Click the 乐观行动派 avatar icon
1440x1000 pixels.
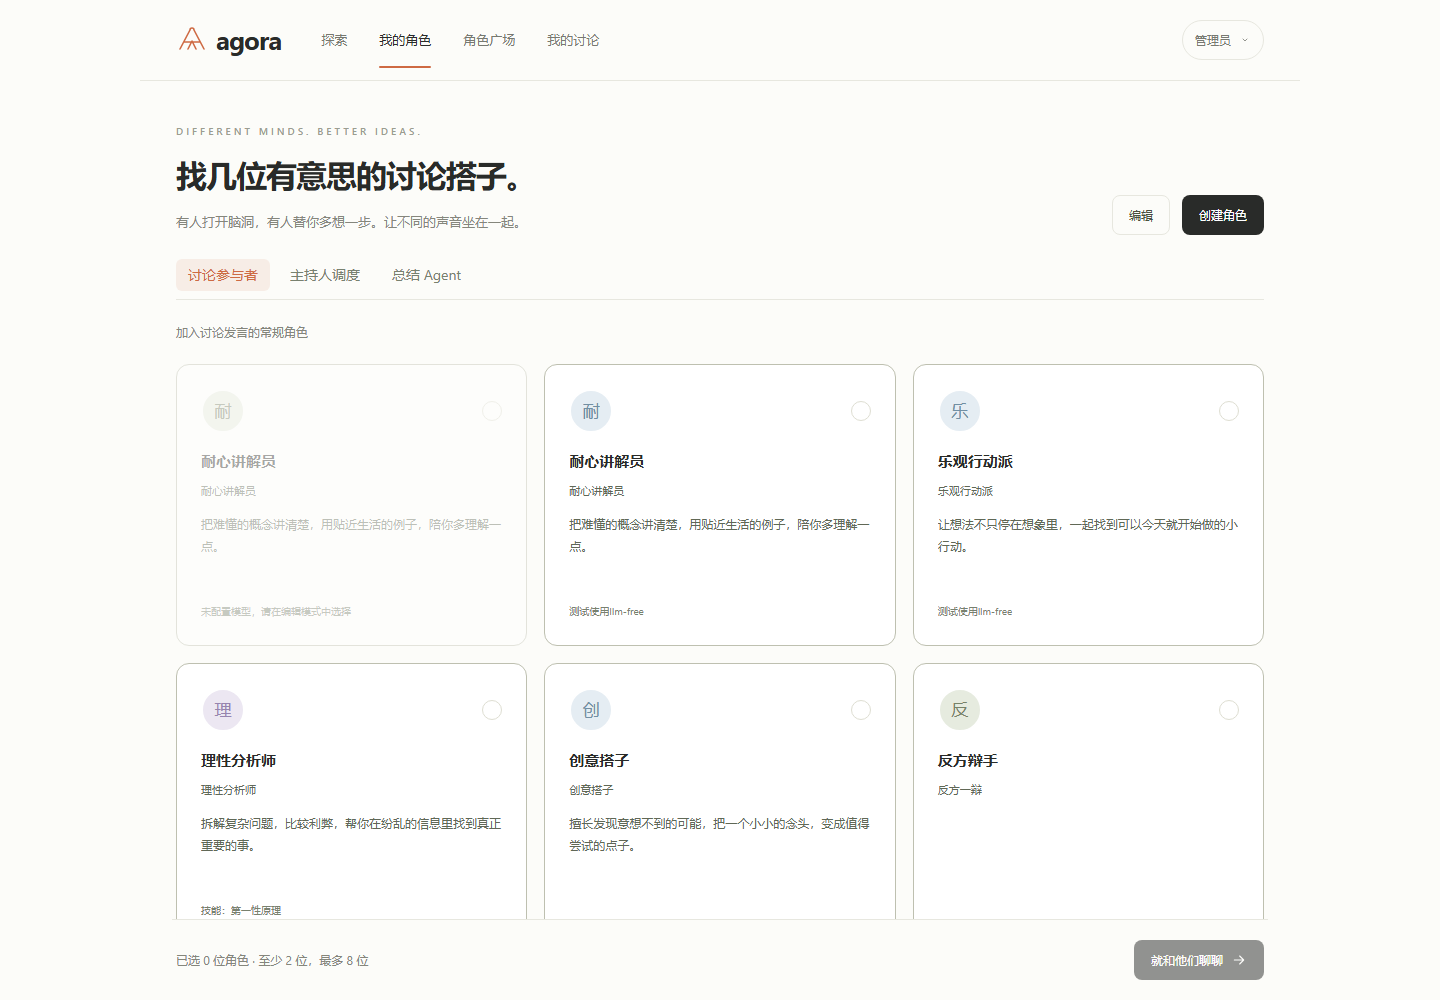960,411
